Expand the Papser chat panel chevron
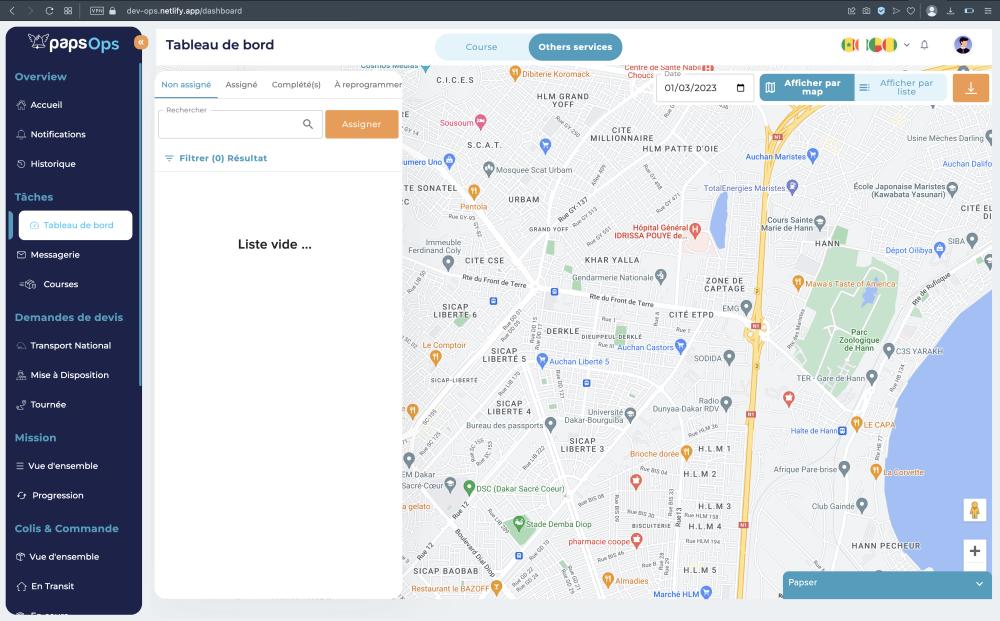The image size is (1000, 621). point(979,583)
